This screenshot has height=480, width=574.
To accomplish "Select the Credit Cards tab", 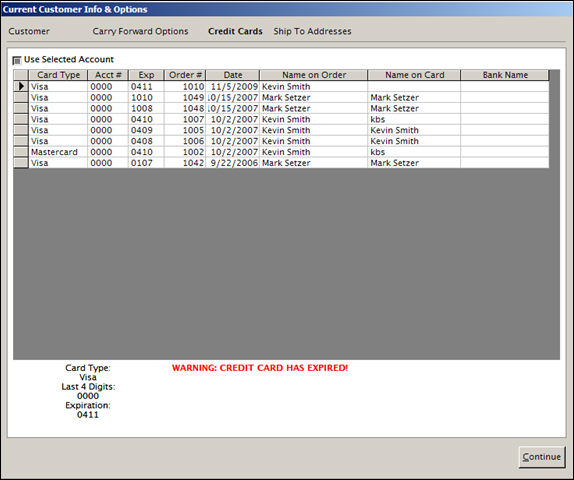I will [x=235, y=31].
